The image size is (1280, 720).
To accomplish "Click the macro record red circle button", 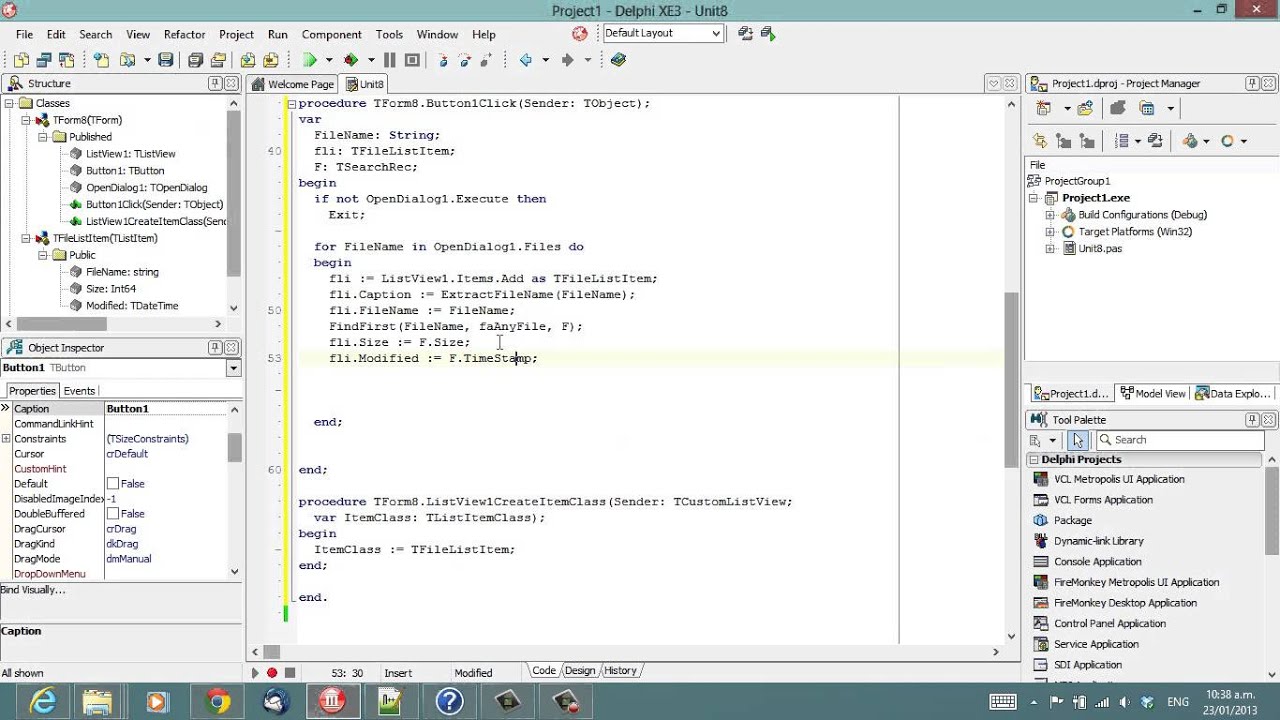I will click(272, 673).
